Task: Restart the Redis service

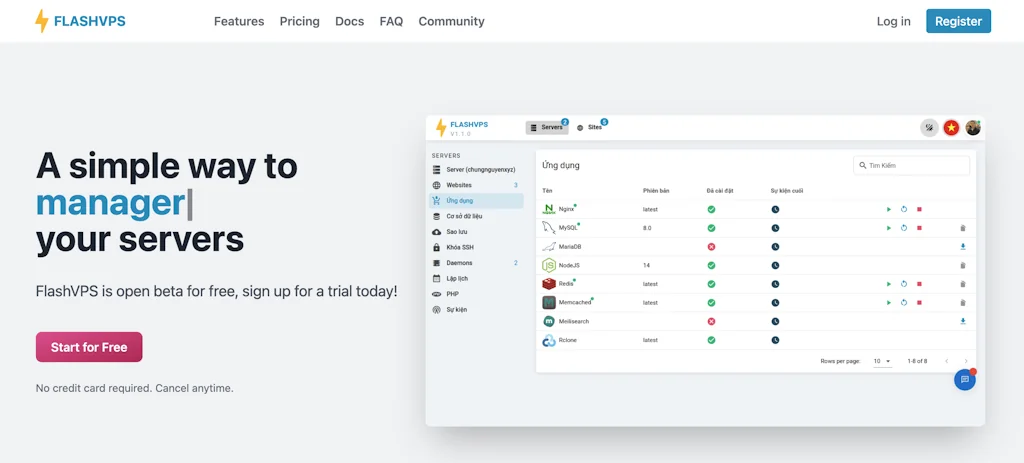Action: [904, 284]
